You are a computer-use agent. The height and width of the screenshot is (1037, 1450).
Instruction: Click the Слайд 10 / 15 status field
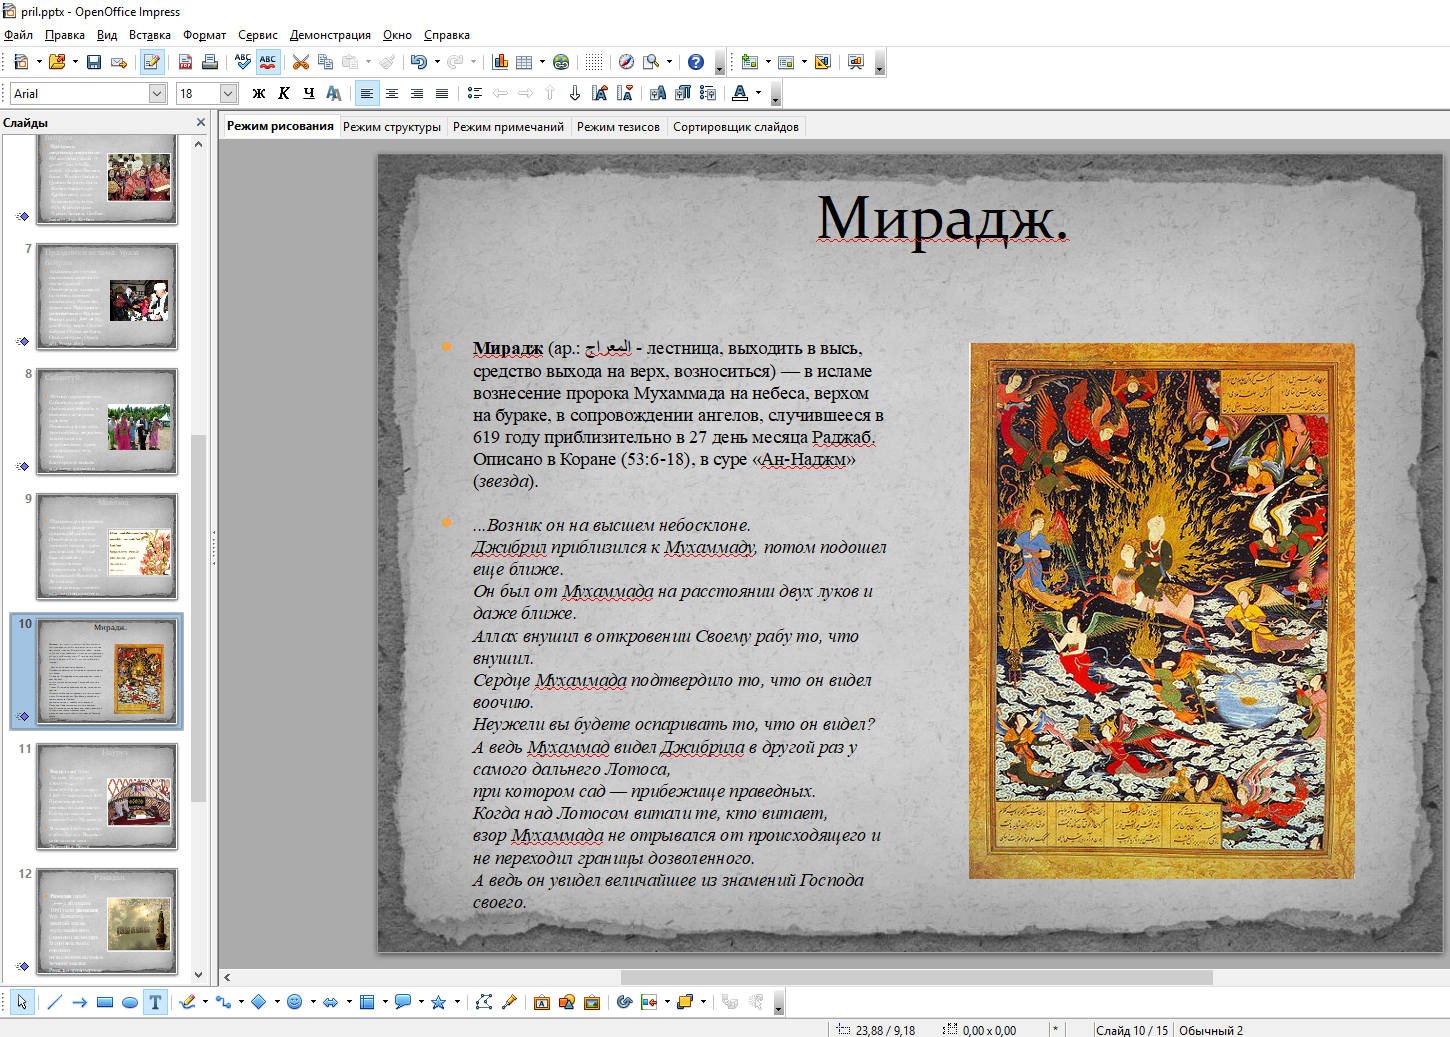[x=1132, y=1030]
